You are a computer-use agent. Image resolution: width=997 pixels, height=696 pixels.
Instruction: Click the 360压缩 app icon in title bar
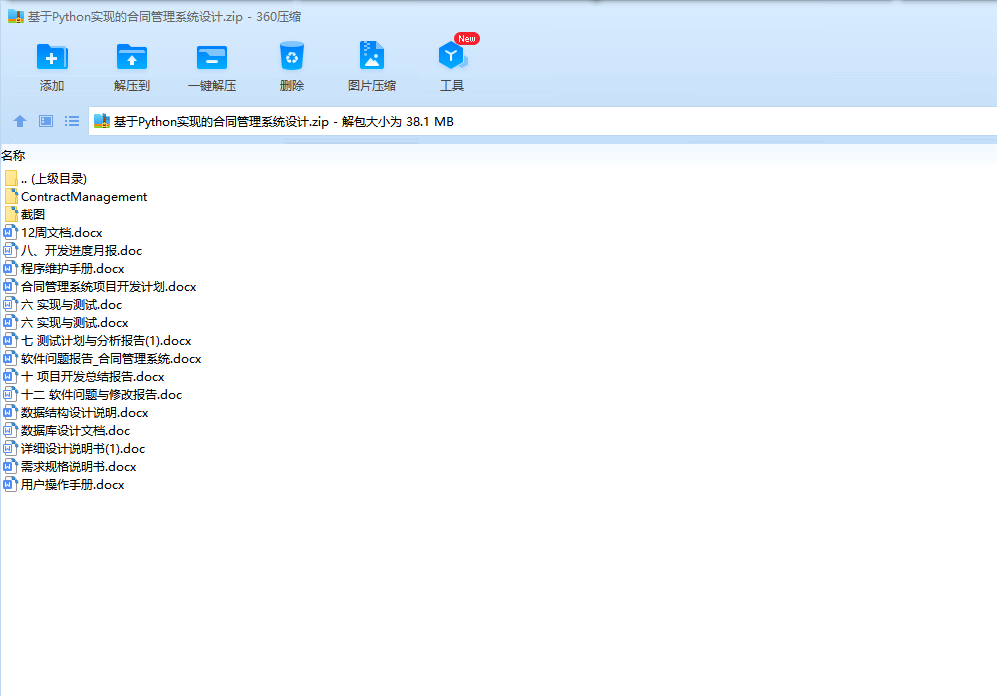point(16,16)
